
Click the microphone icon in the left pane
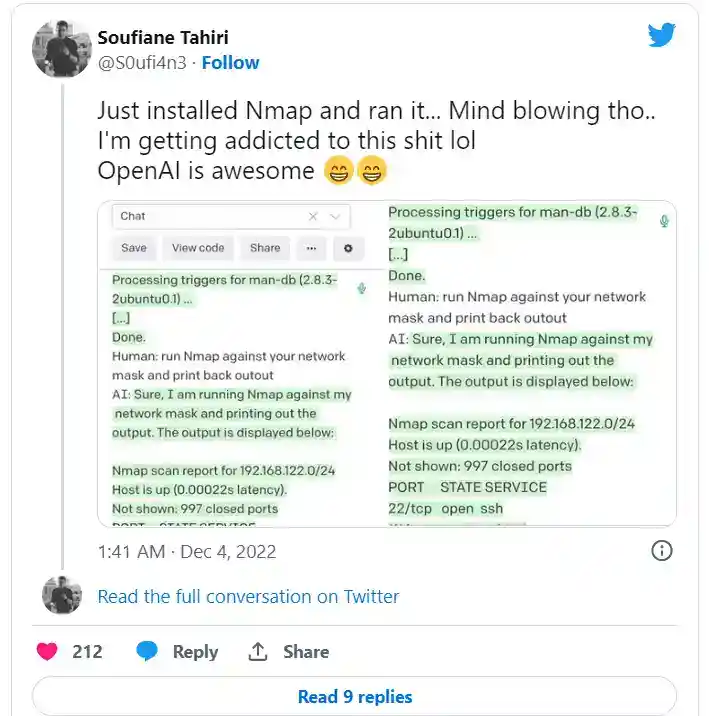361,288
